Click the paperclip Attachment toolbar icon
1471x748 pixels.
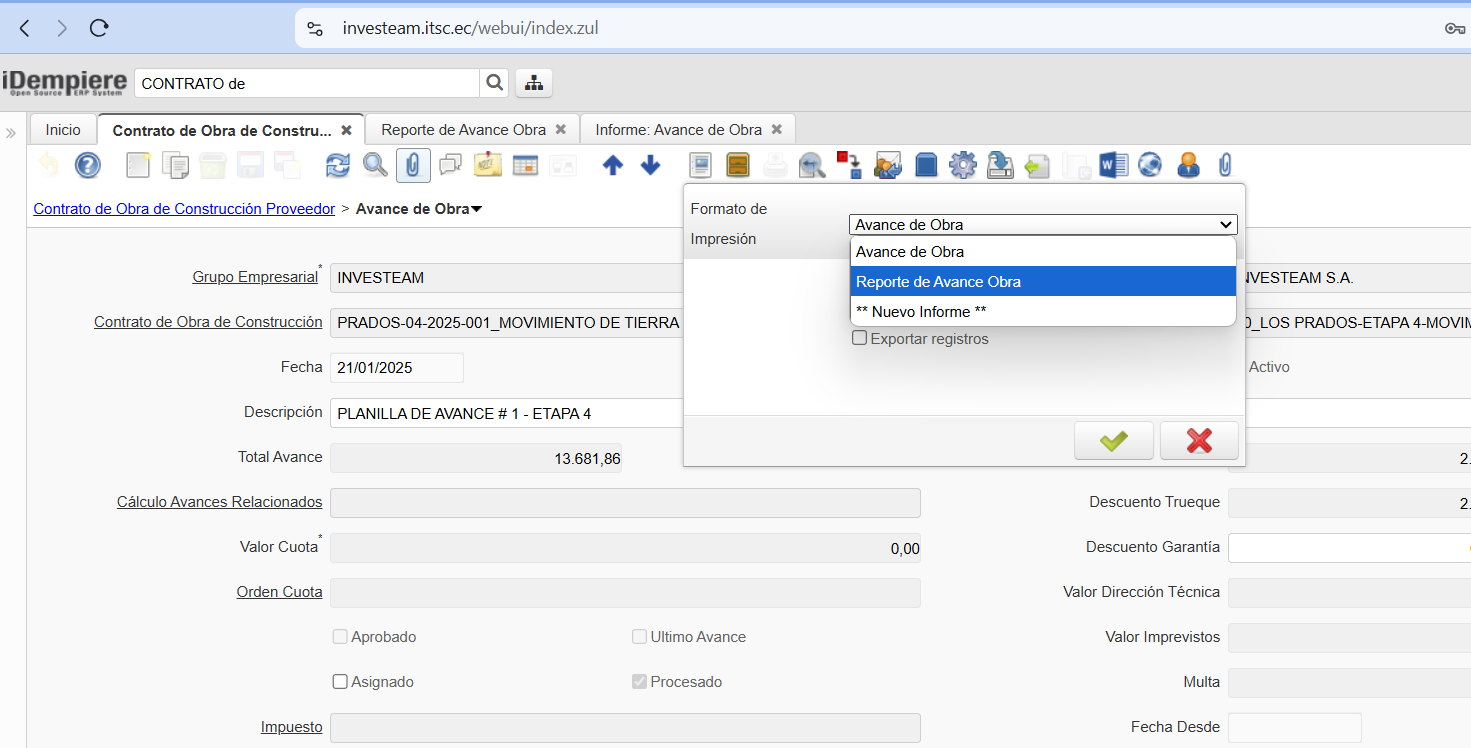coord(413,165)
